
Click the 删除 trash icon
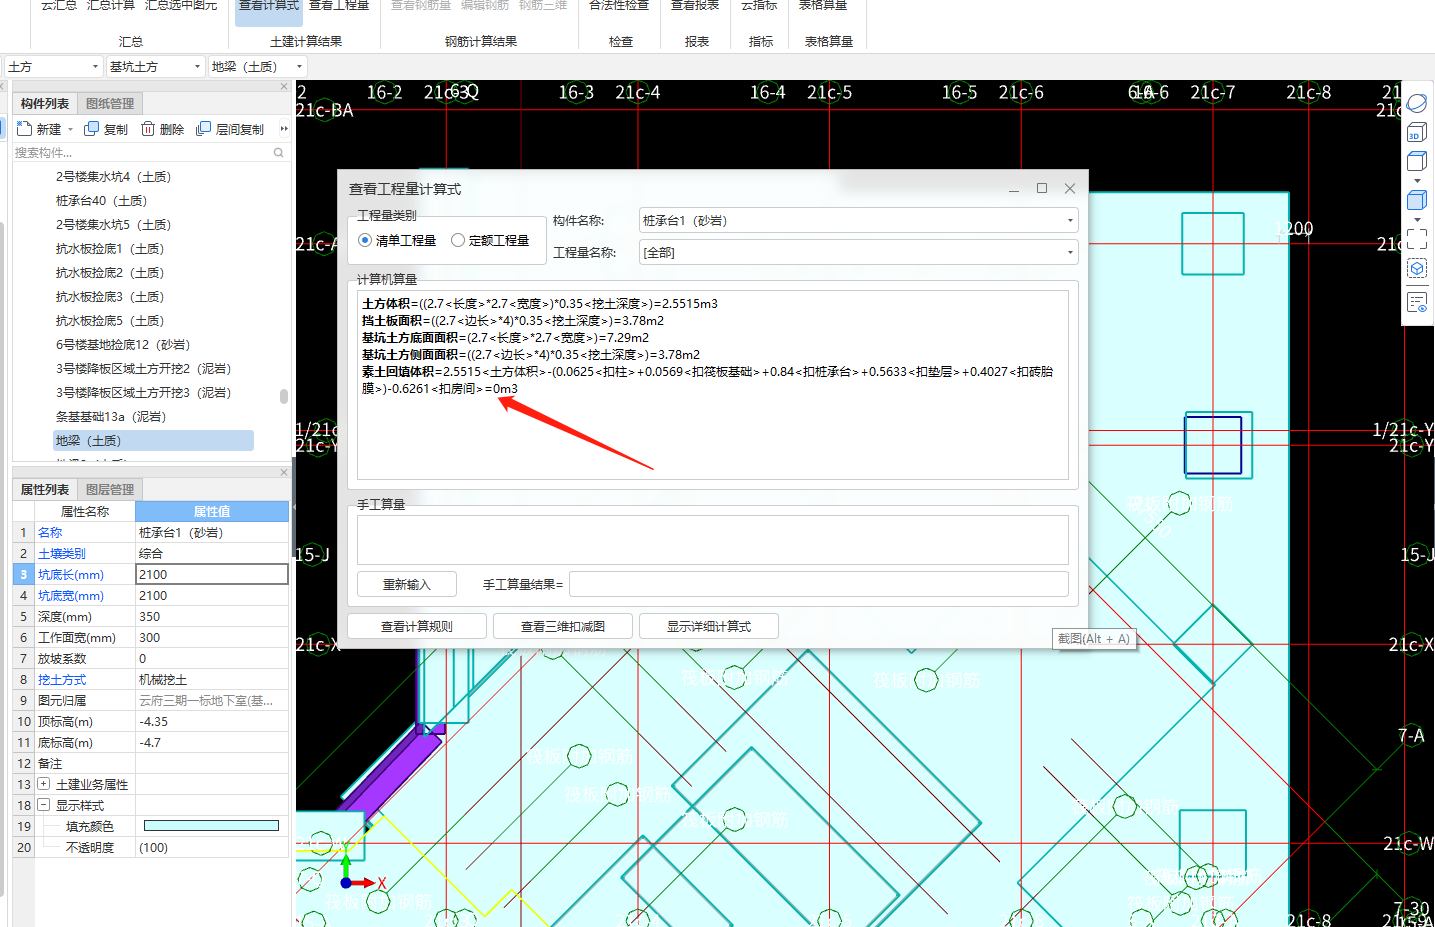click(x=148, y=129)
